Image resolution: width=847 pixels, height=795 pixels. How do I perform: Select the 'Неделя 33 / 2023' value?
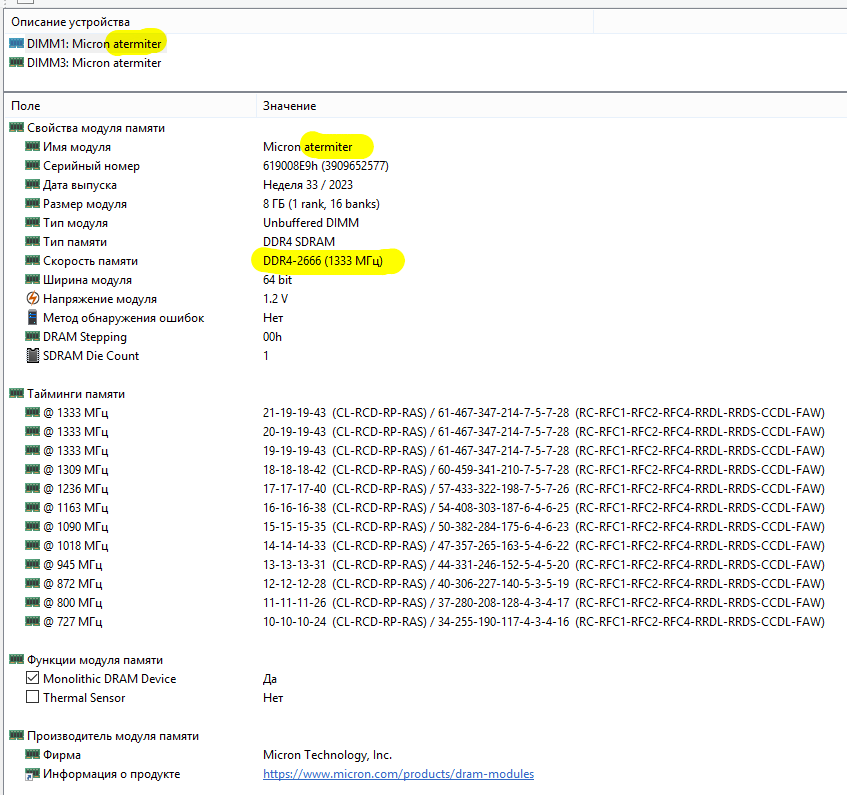click(x=308, y=185)
